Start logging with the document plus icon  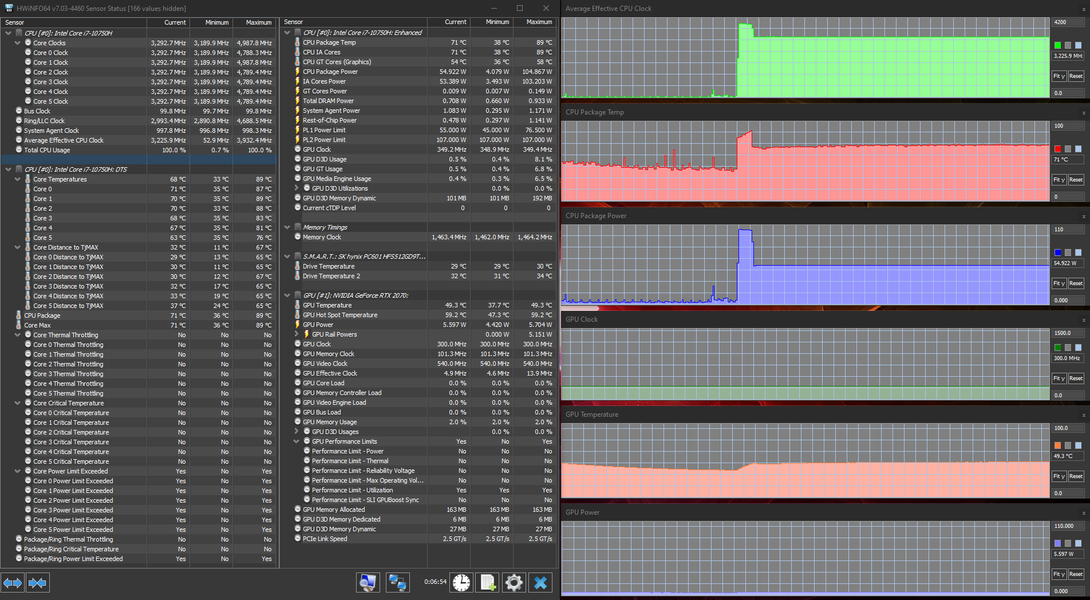tap(488, 582)
